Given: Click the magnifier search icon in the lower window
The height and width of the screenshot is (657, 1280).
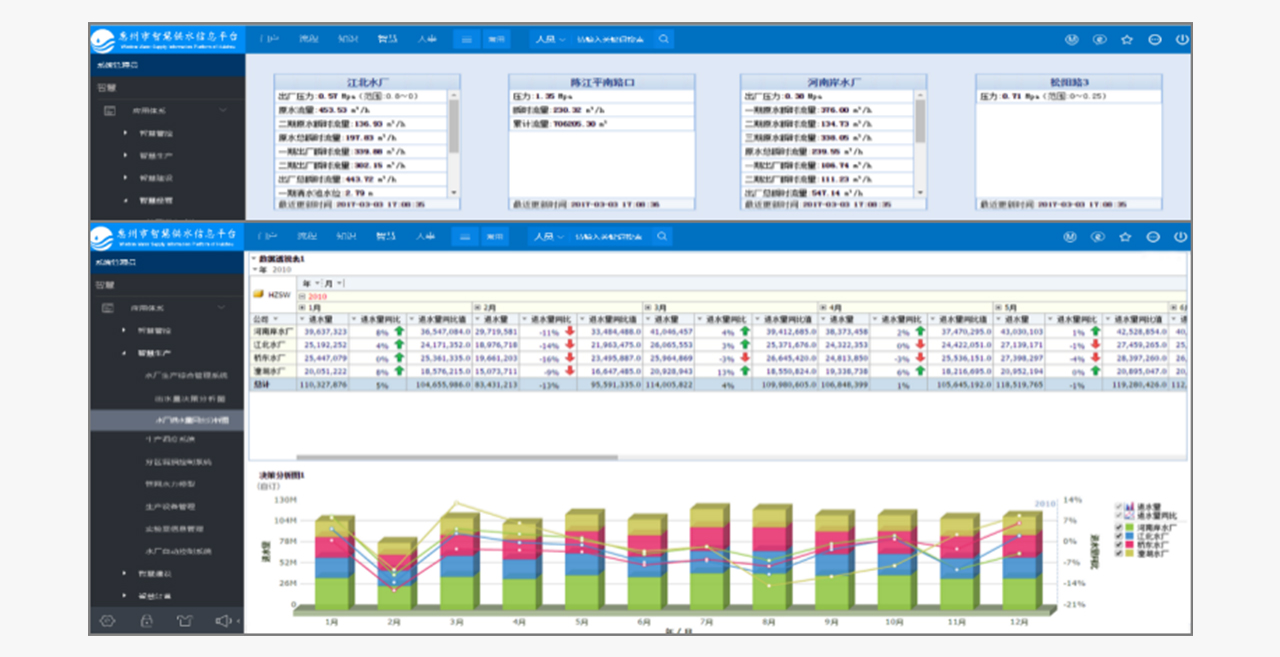Looking at the screenshot, I should coord(663,237).
